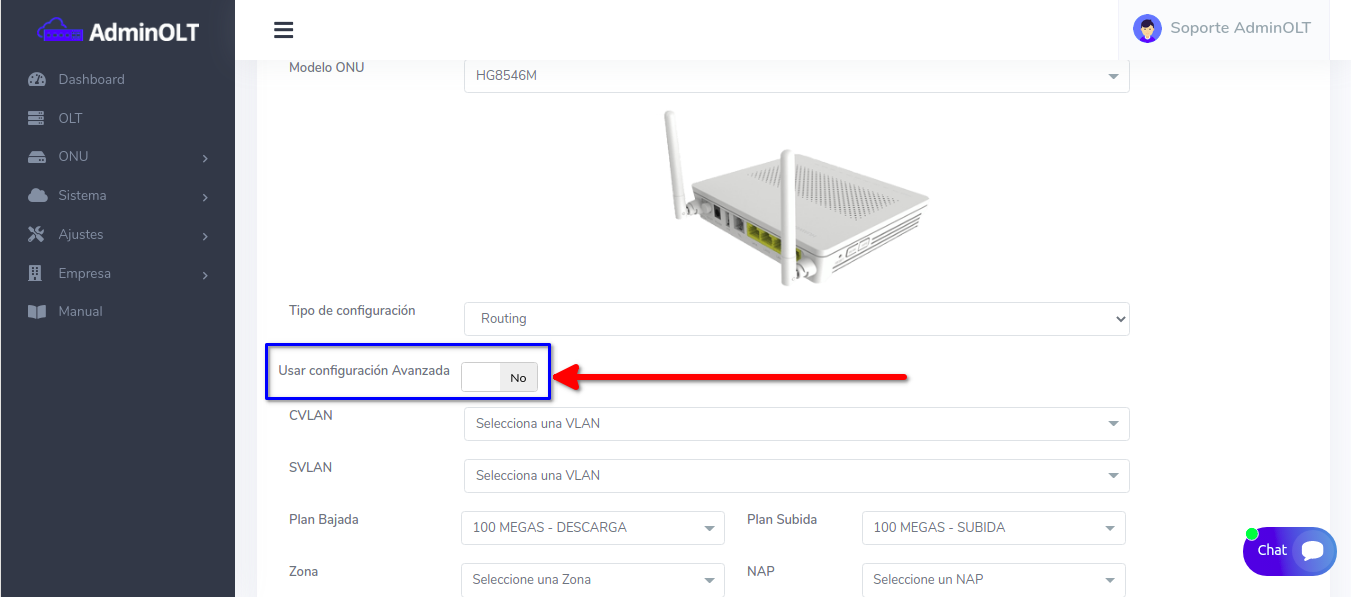Screen dimensions: 1351x597
Task: Click the Manual book icon
Action: tap(37, 312)
